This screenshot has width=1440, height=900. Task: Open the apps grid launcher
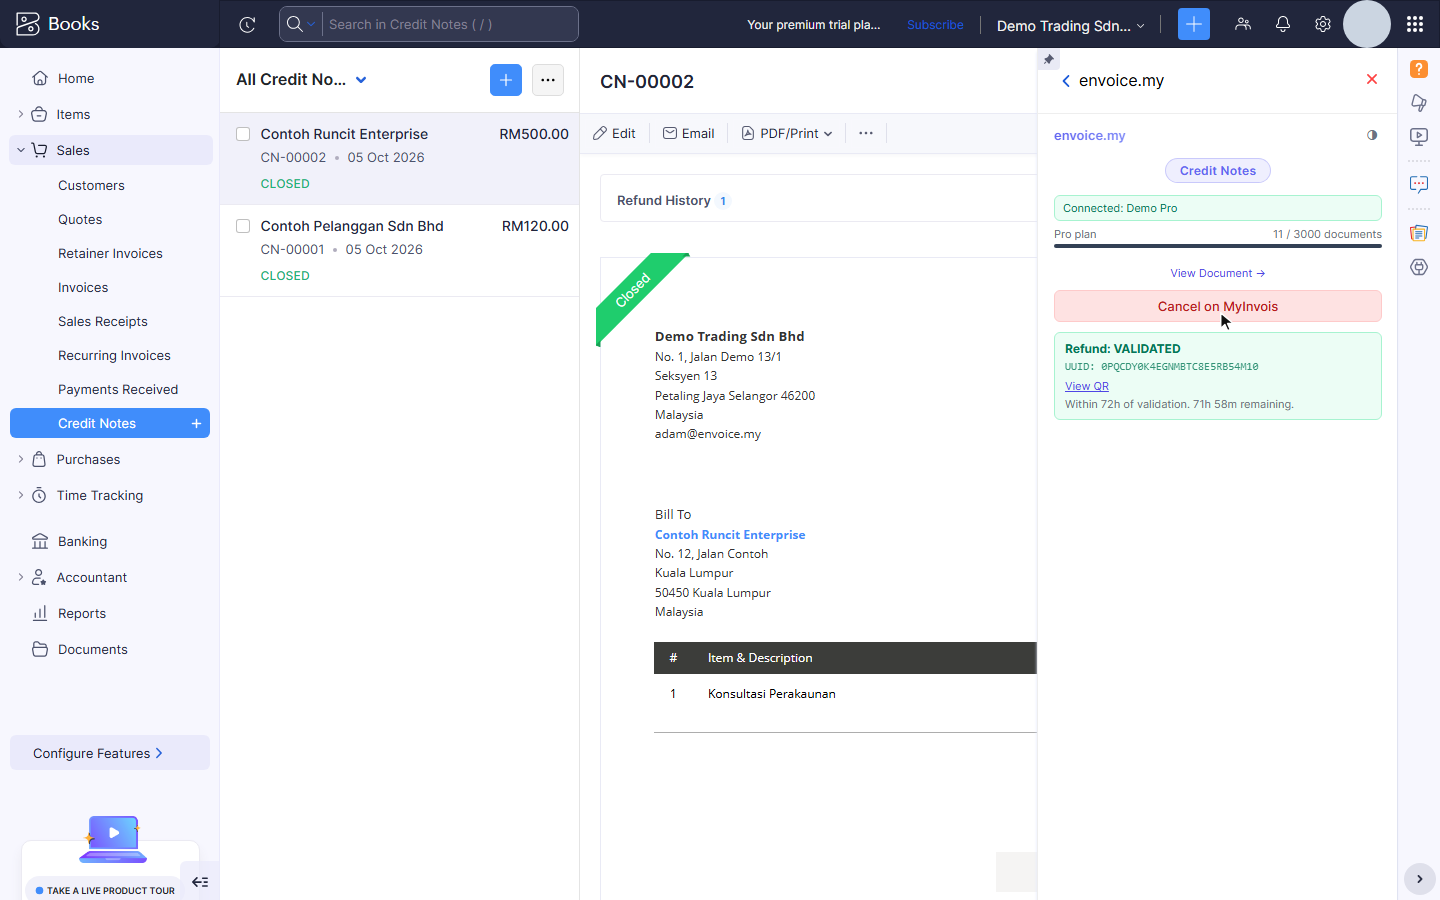[x=1414, y=24]
